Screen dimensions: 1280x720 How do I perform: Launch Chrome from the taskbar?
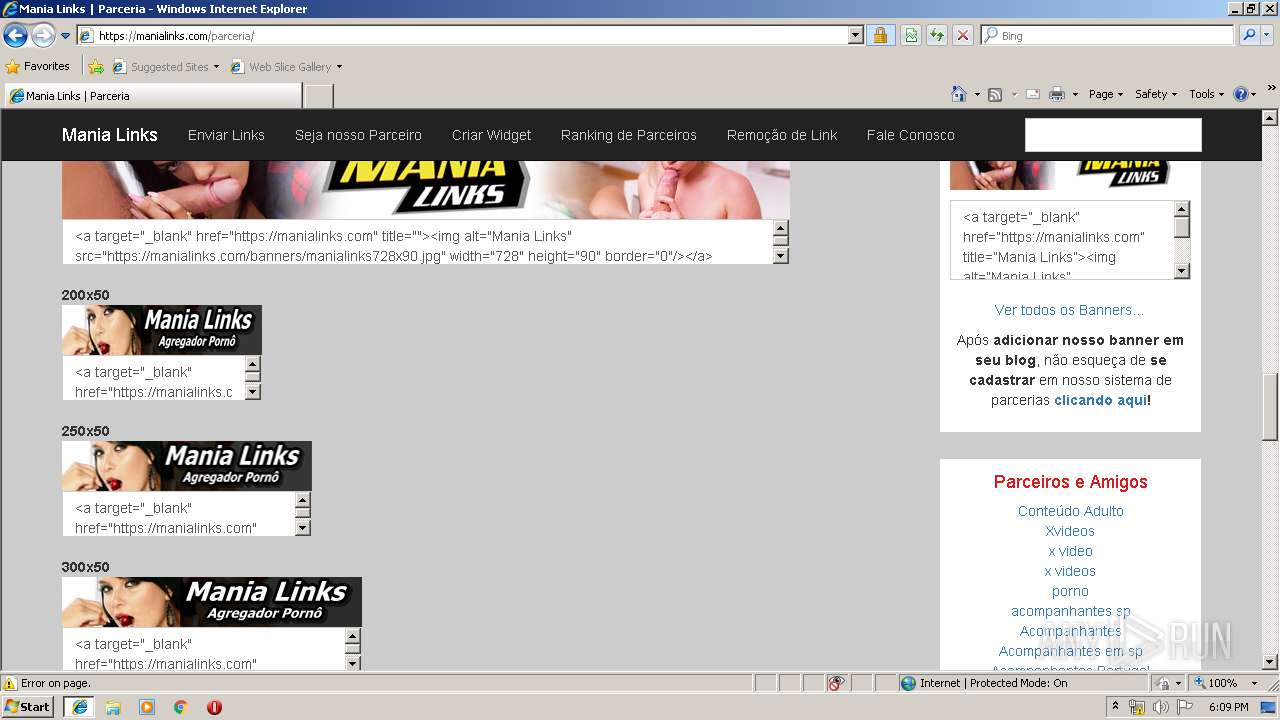[181, 707]
